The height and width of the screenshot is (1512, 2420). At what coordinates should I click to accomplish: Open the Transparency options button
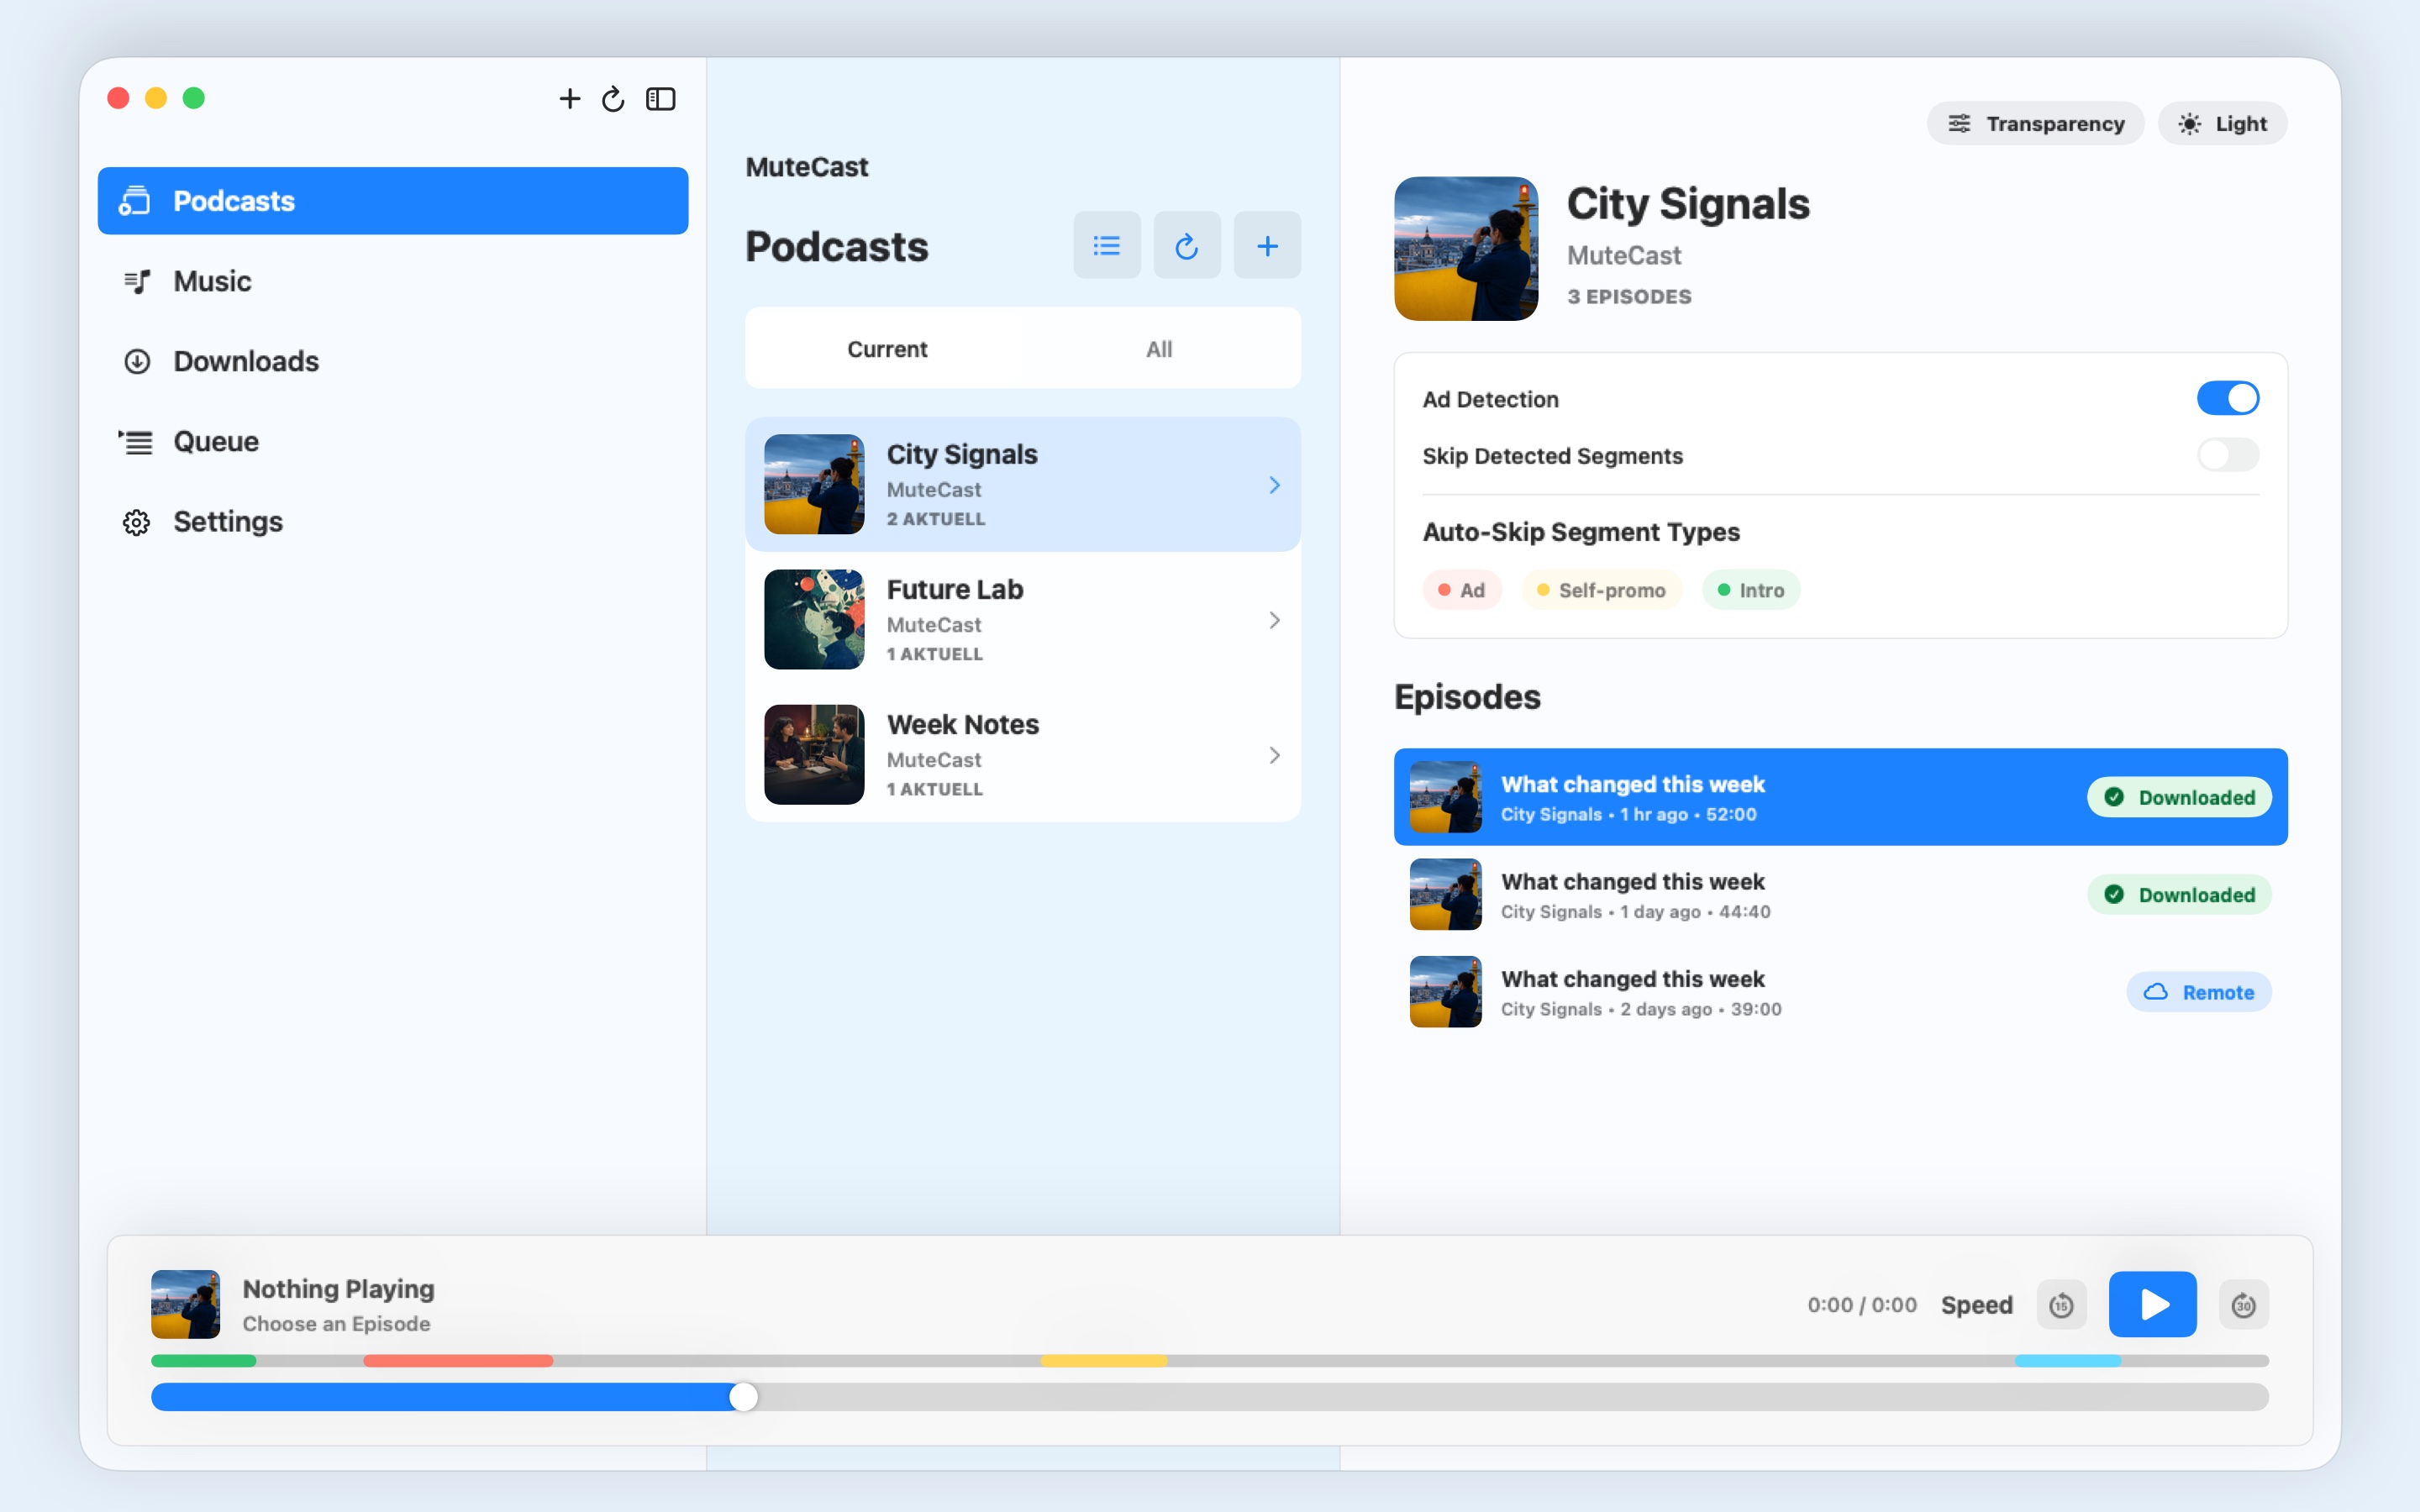coord(2035,123)
